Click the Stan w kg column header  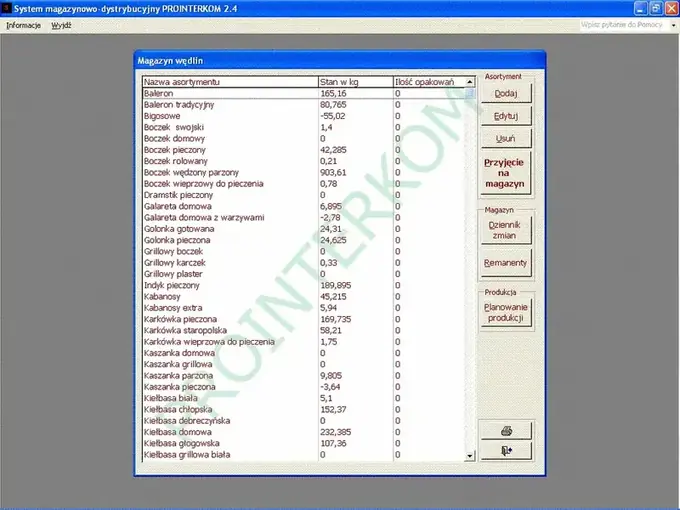(356, 82)
